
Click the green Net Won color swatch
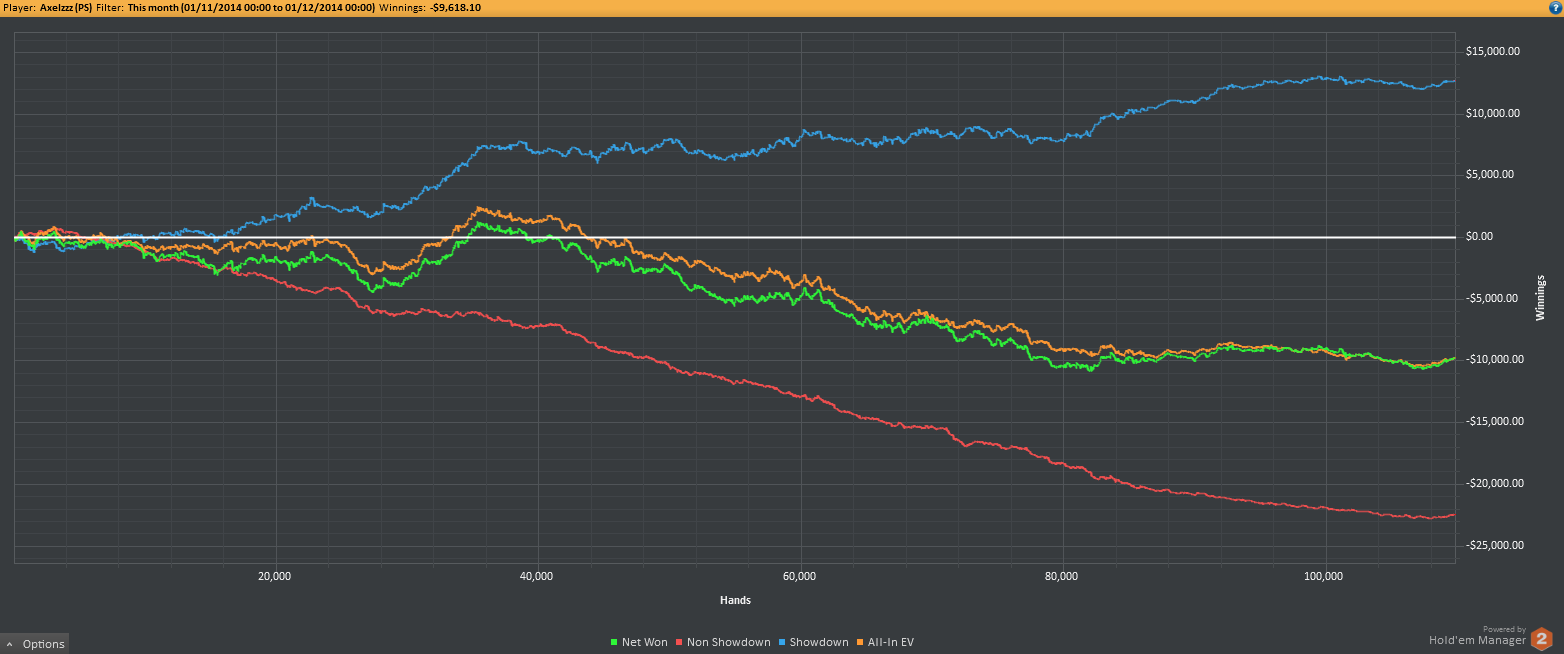click(x=613, y=642)
